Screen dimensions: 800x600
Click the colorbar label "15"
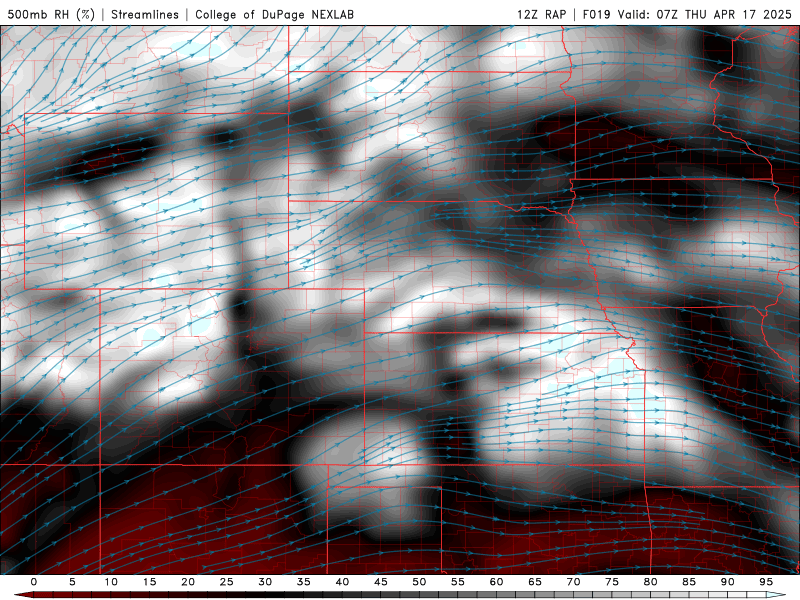click(x=149, y=582)
